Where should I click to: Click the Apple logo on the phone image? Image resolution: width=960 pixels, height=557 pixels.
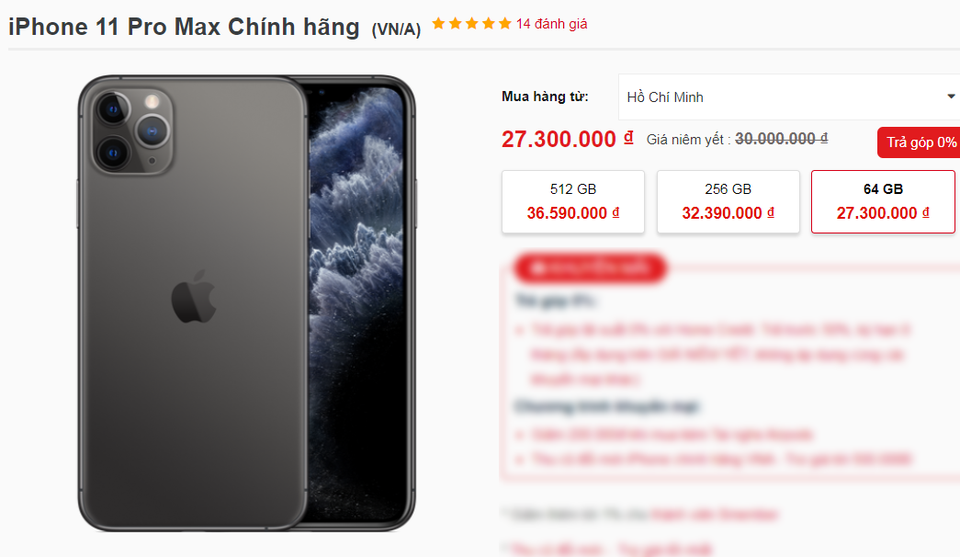pos(193,296)
